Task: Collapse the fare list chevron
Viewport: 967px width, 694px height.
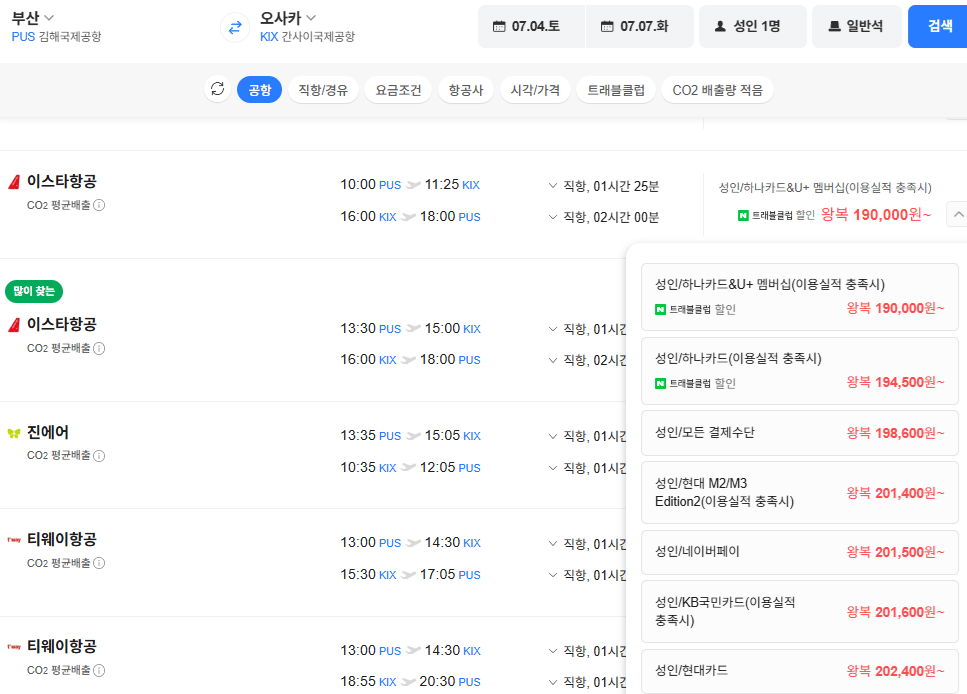Action: pyautogui.click(x=958, y=214)
